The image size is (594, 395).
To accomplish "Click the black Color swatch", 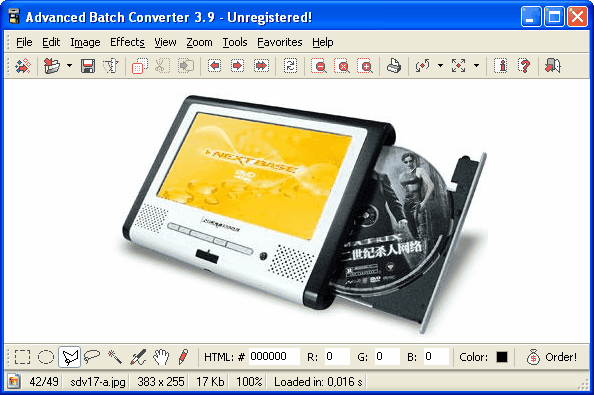I will point(502,357).
